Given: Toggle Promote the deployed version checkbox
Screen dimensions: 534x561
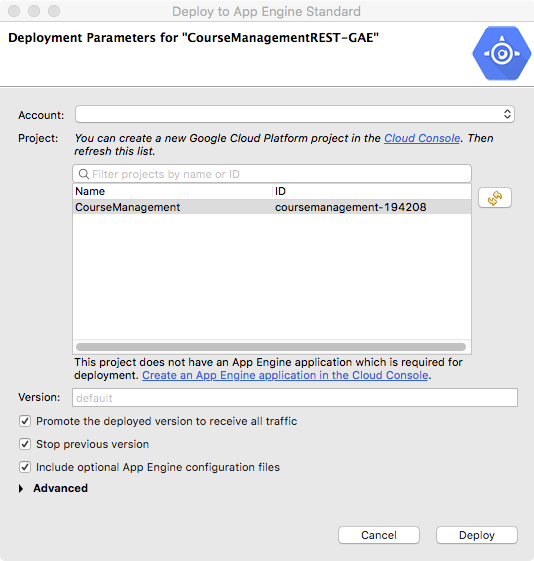Looking at the screenshot, I should pos(25,421).
